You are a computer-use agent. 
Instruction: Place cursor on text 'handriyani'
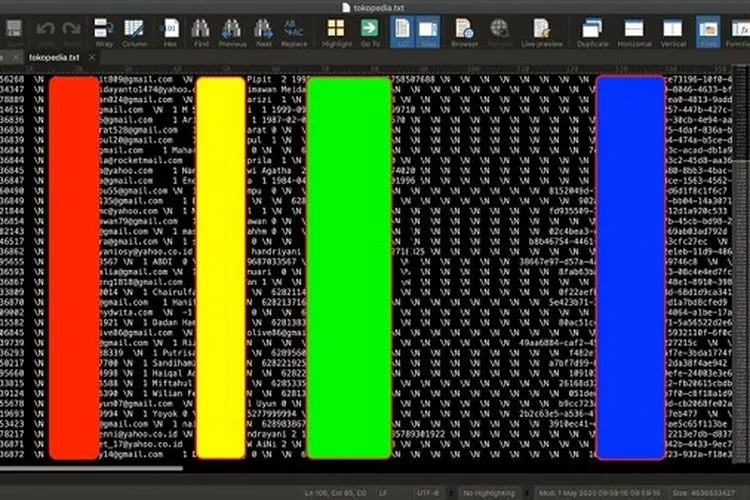tap(276, 252)
